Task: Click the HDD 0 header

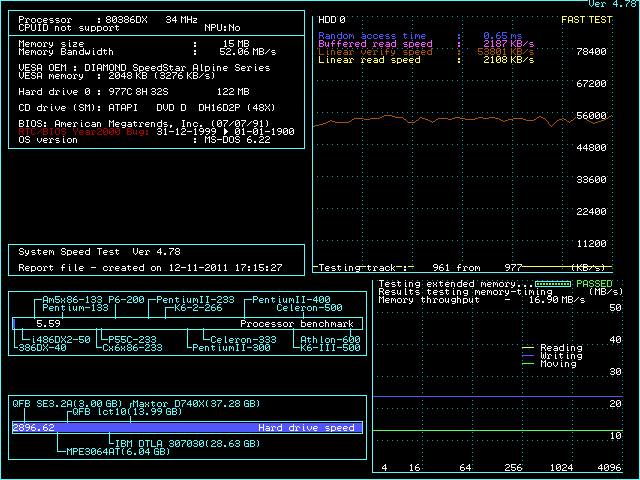Action: pos(332,19)
